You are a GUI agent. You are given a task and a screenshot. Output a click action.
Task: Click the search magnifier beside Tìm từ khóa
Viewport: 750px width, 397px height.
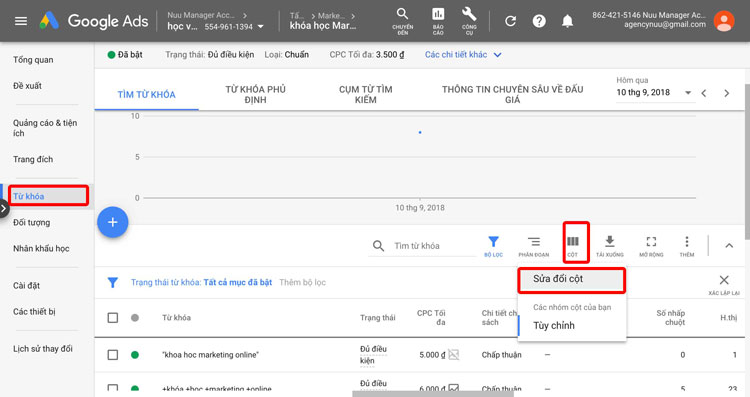point(378,246)
